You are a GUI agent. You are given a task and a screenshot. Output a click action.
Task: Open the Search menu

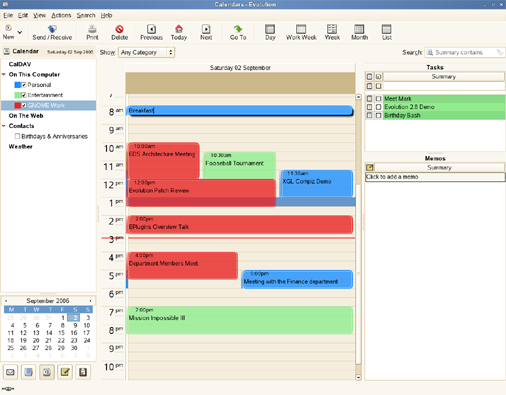(86, 15)
